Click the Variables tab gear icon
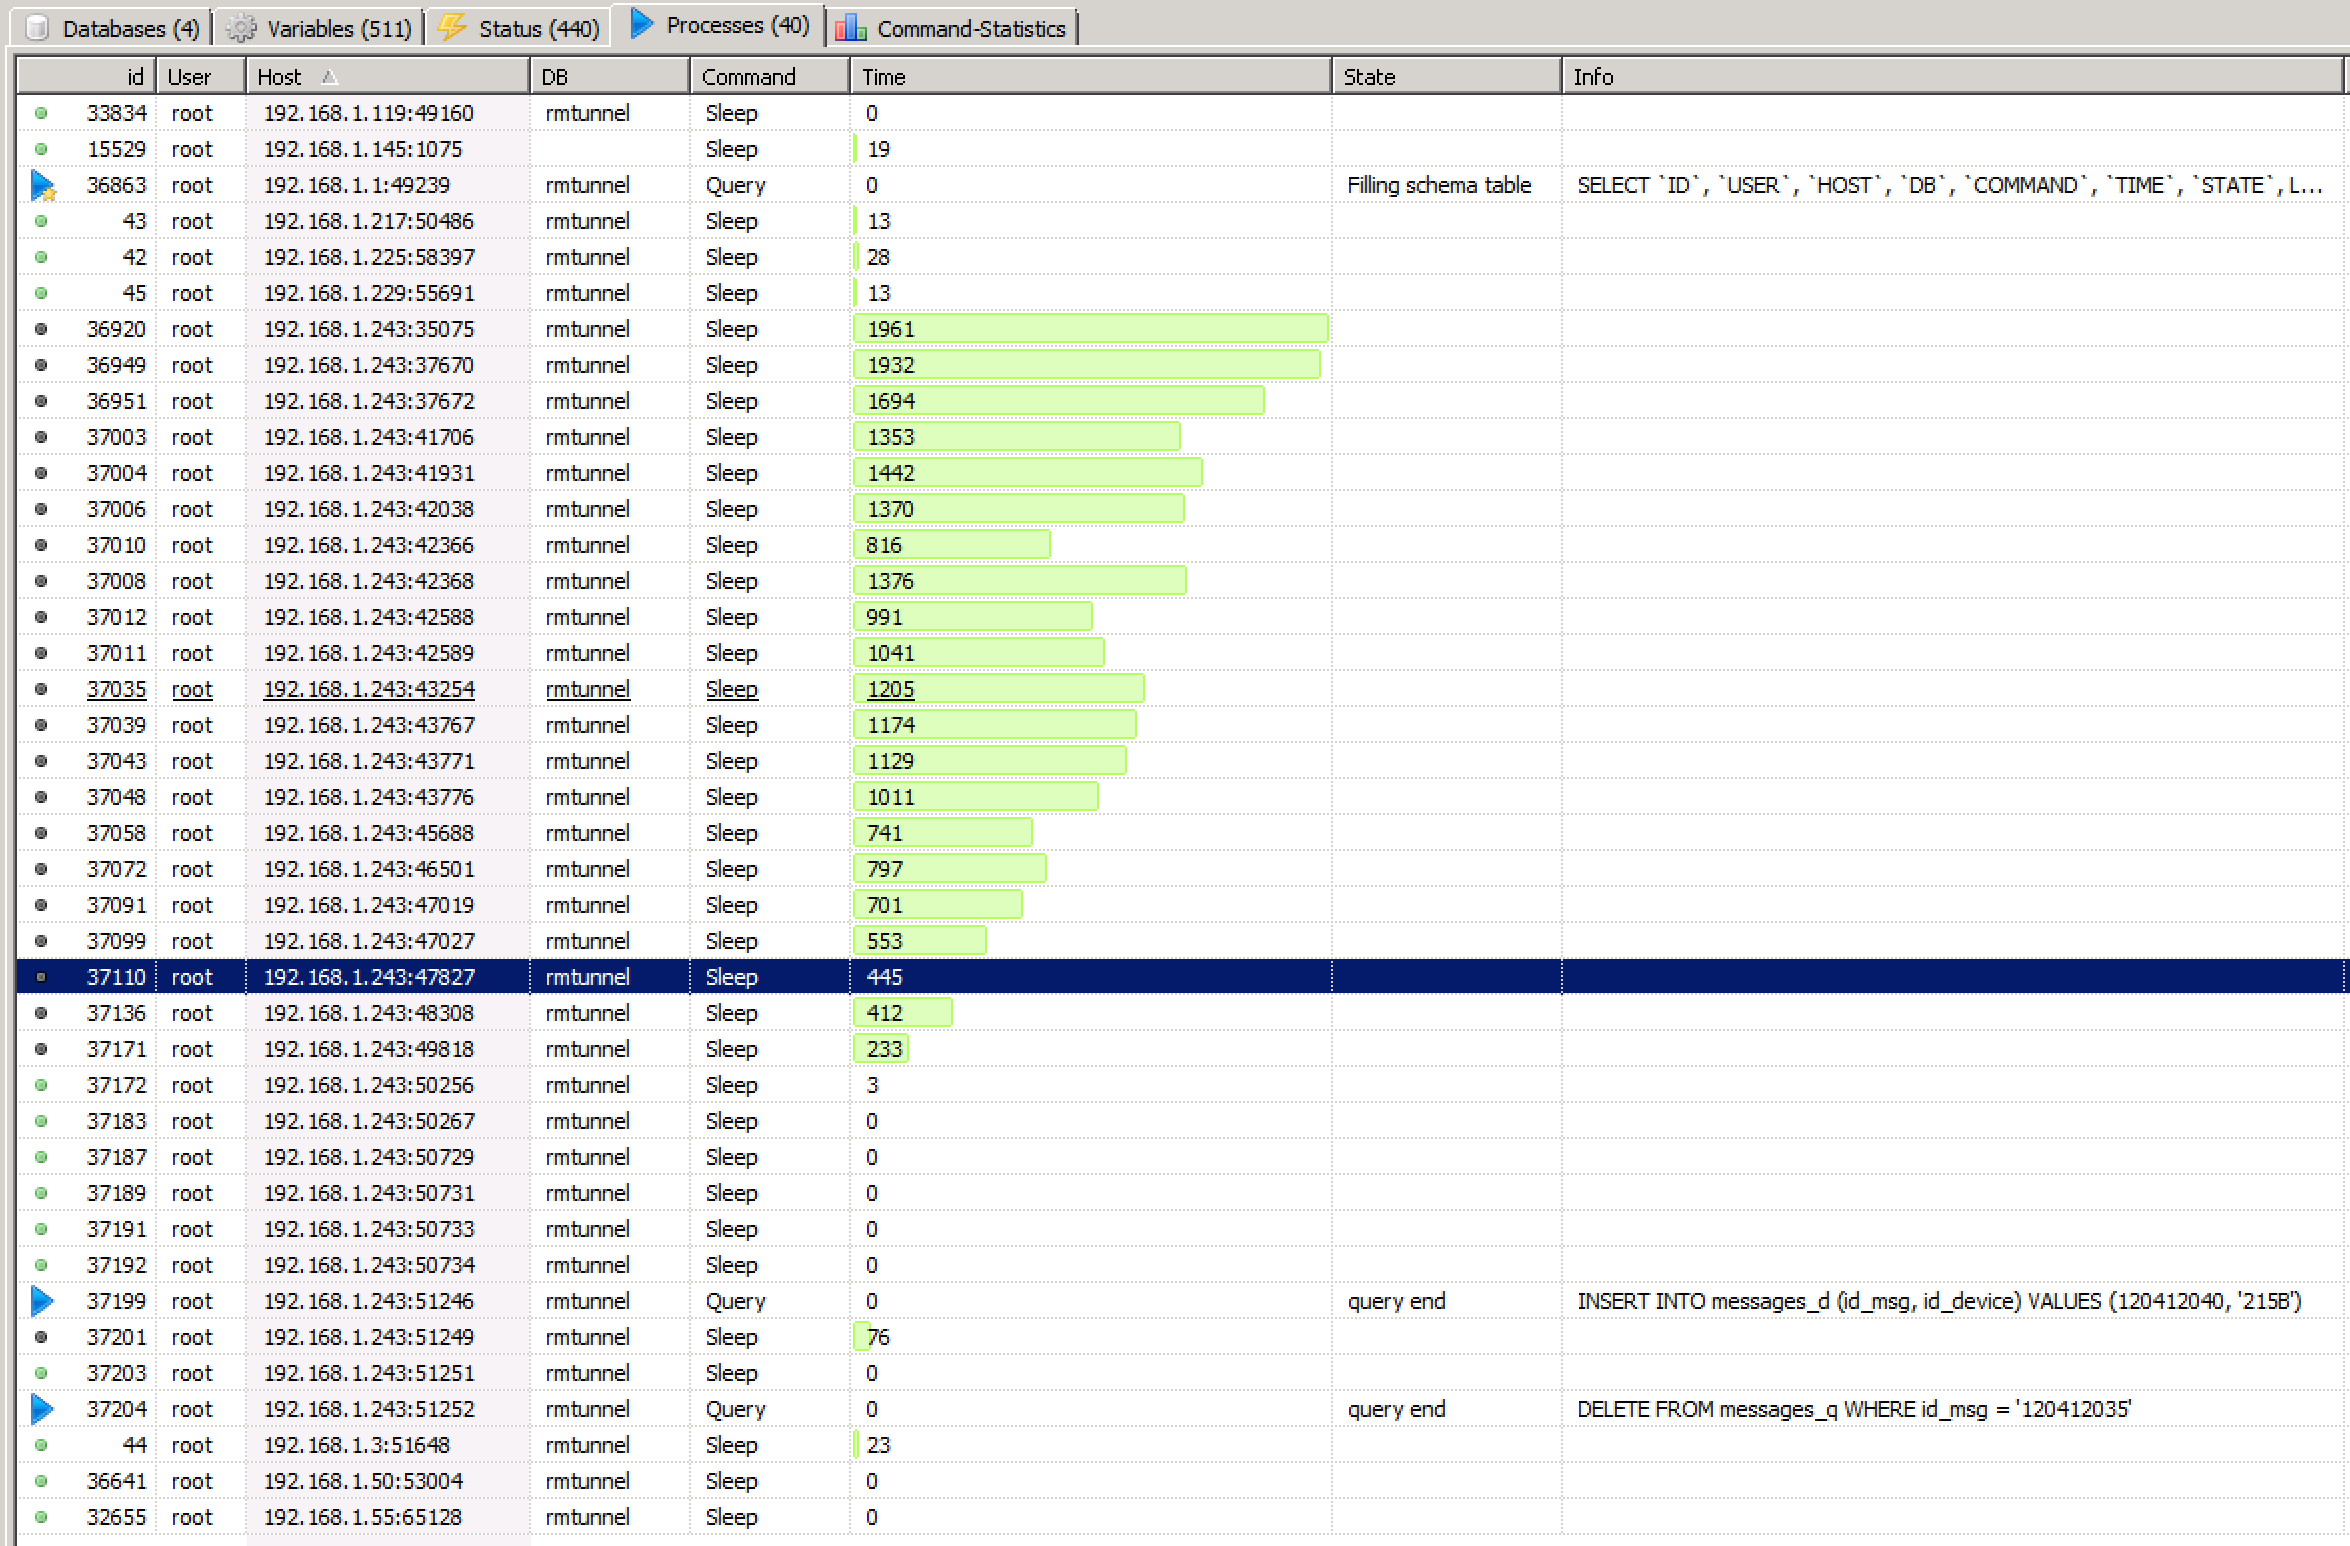Viewport: 2350px width, 1546px height. [241, 28]
